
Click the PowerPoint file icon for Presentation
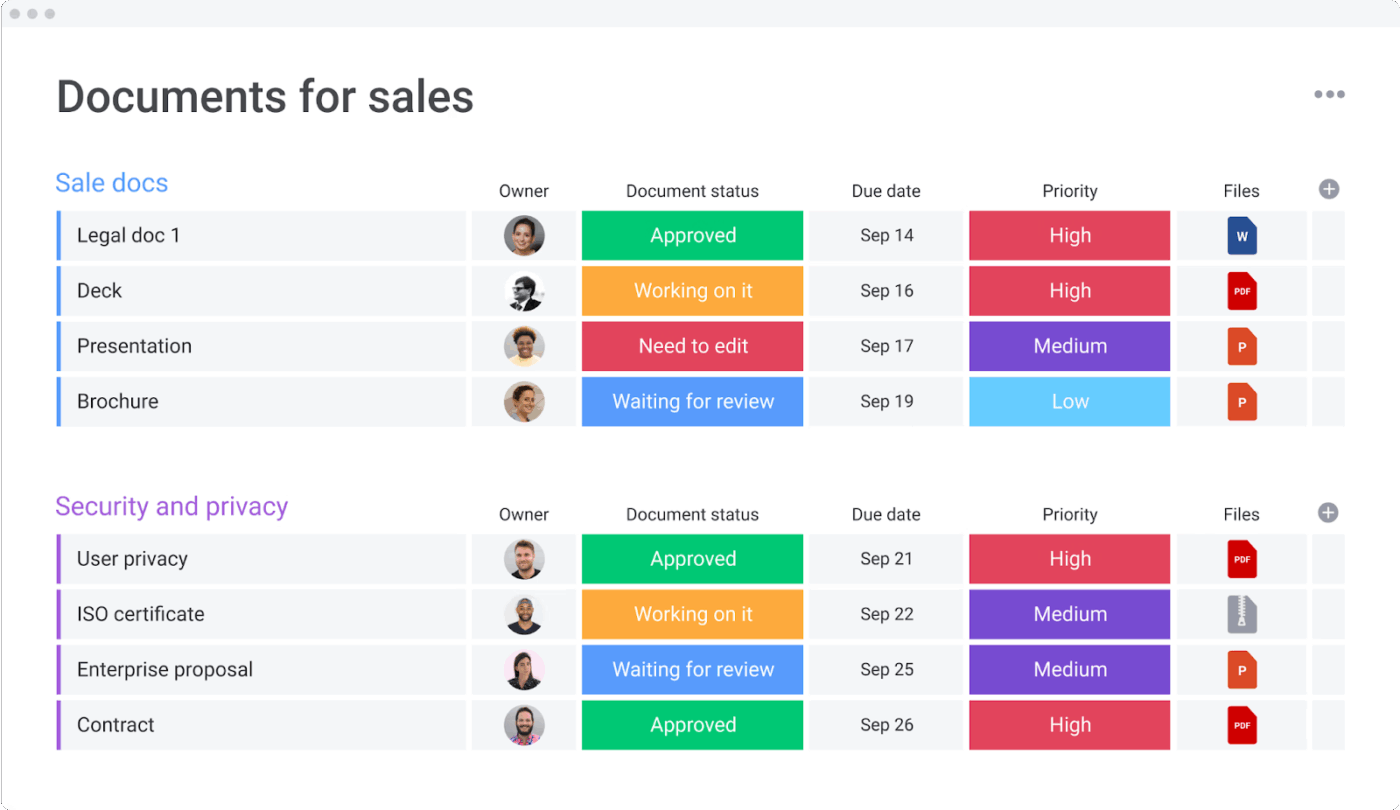click(1241, 346)
